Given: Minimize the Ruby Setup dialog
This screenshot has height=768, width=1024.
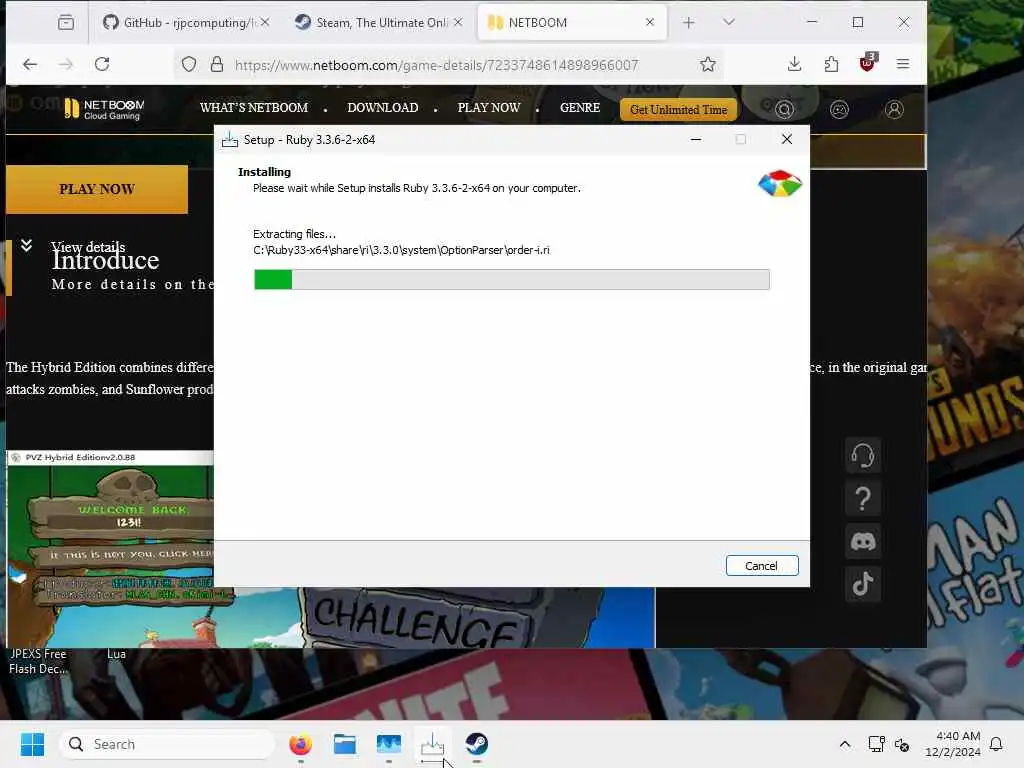Looking at the screenshot, I should 696,139.
